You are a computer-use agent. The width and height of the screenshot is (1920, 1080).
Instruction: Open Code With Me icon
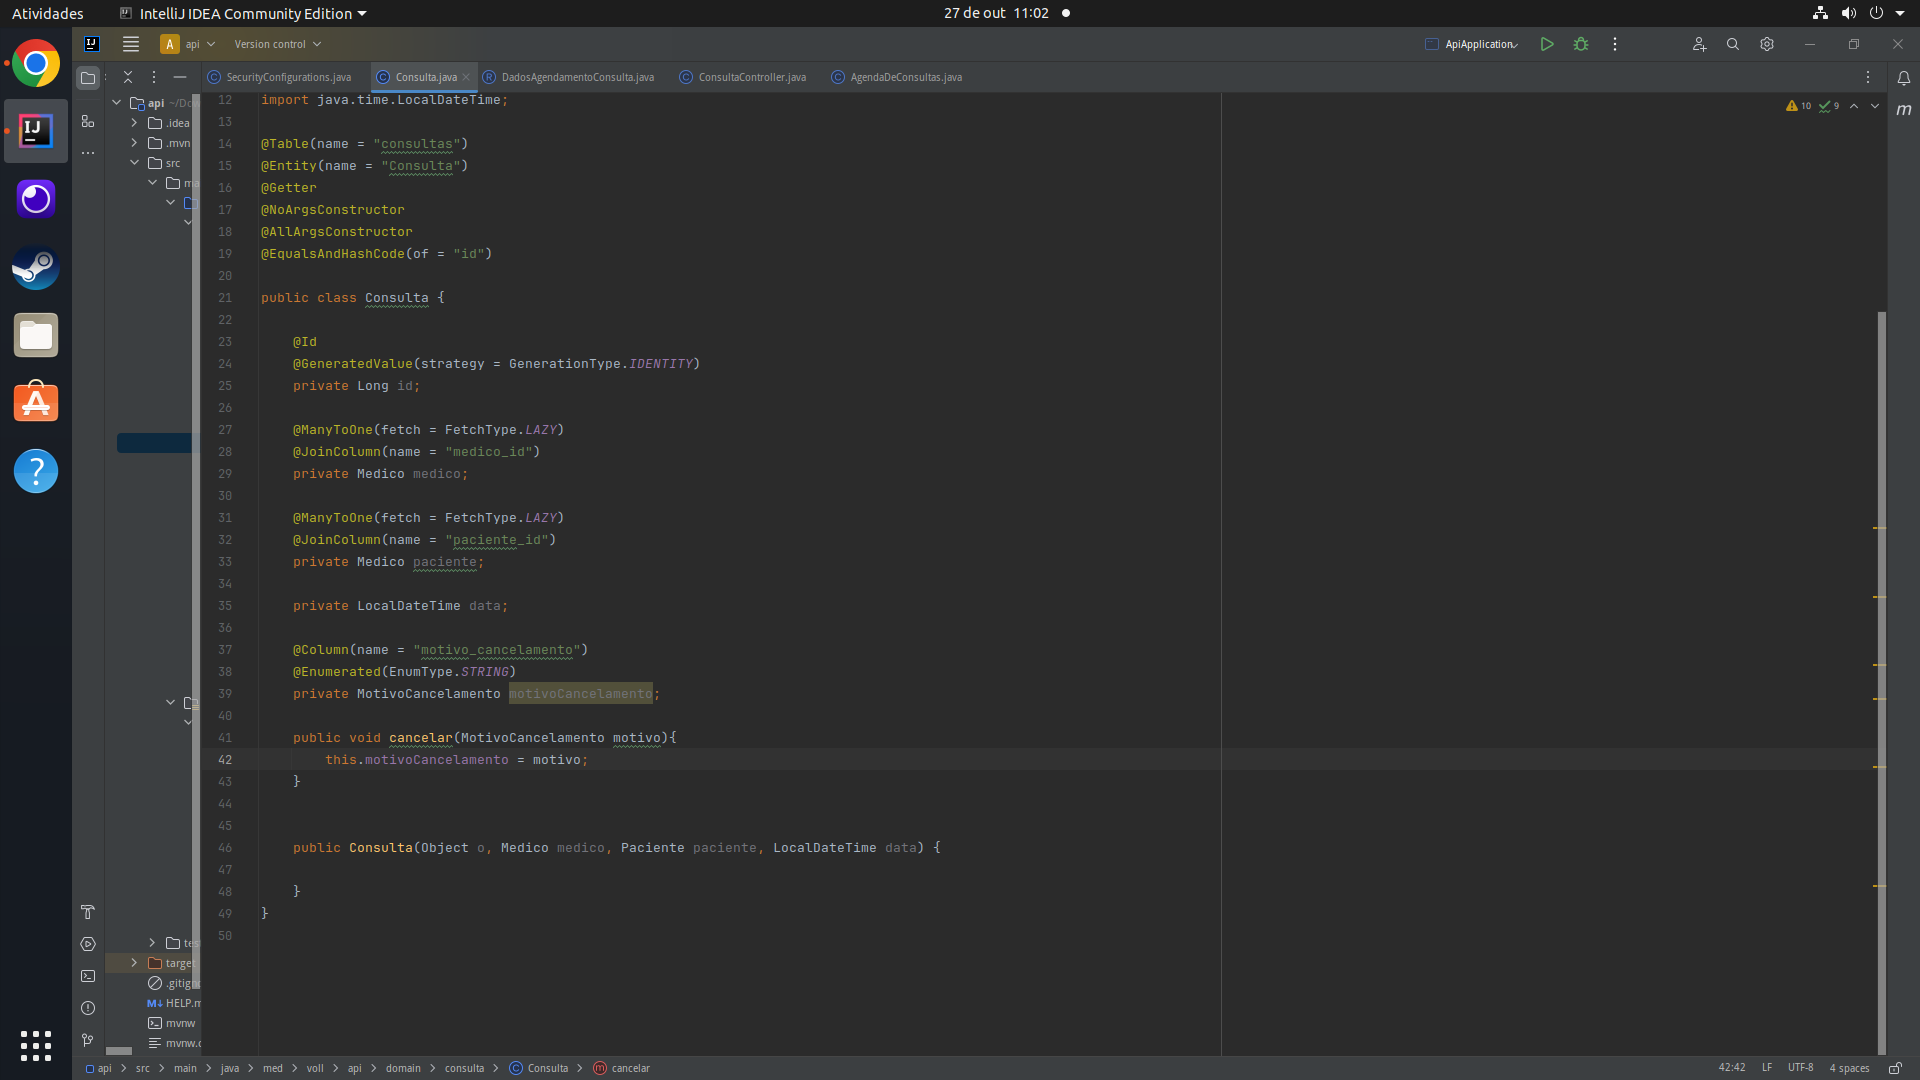(1699, 44)
